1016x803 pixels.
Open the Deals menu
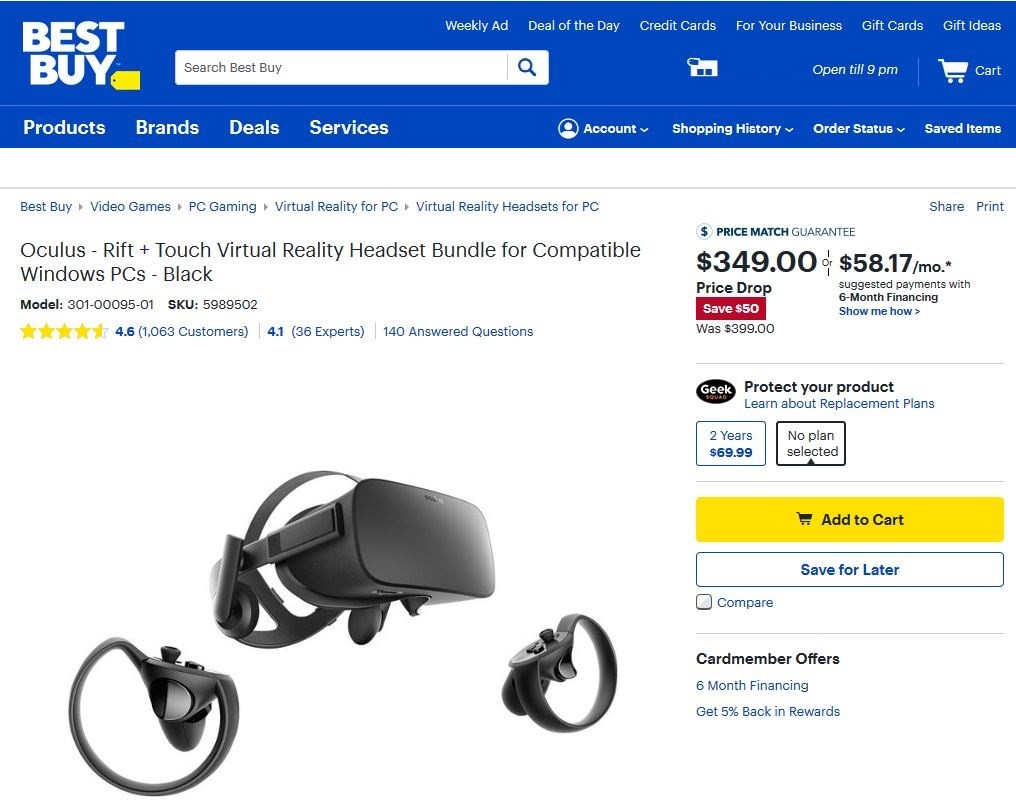click(254, 127)
